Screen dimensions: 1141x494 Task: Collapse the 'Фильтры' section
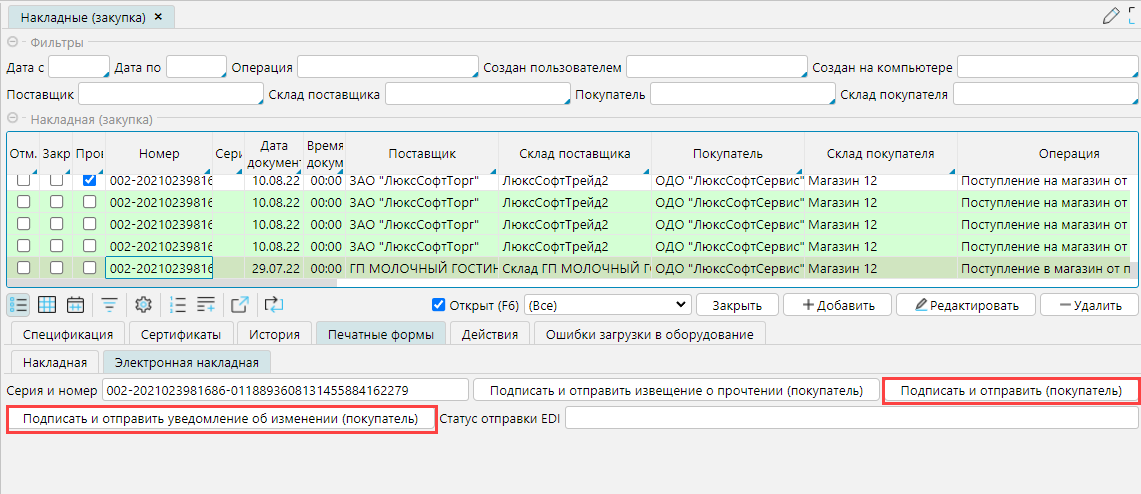(x=13, y=42)
